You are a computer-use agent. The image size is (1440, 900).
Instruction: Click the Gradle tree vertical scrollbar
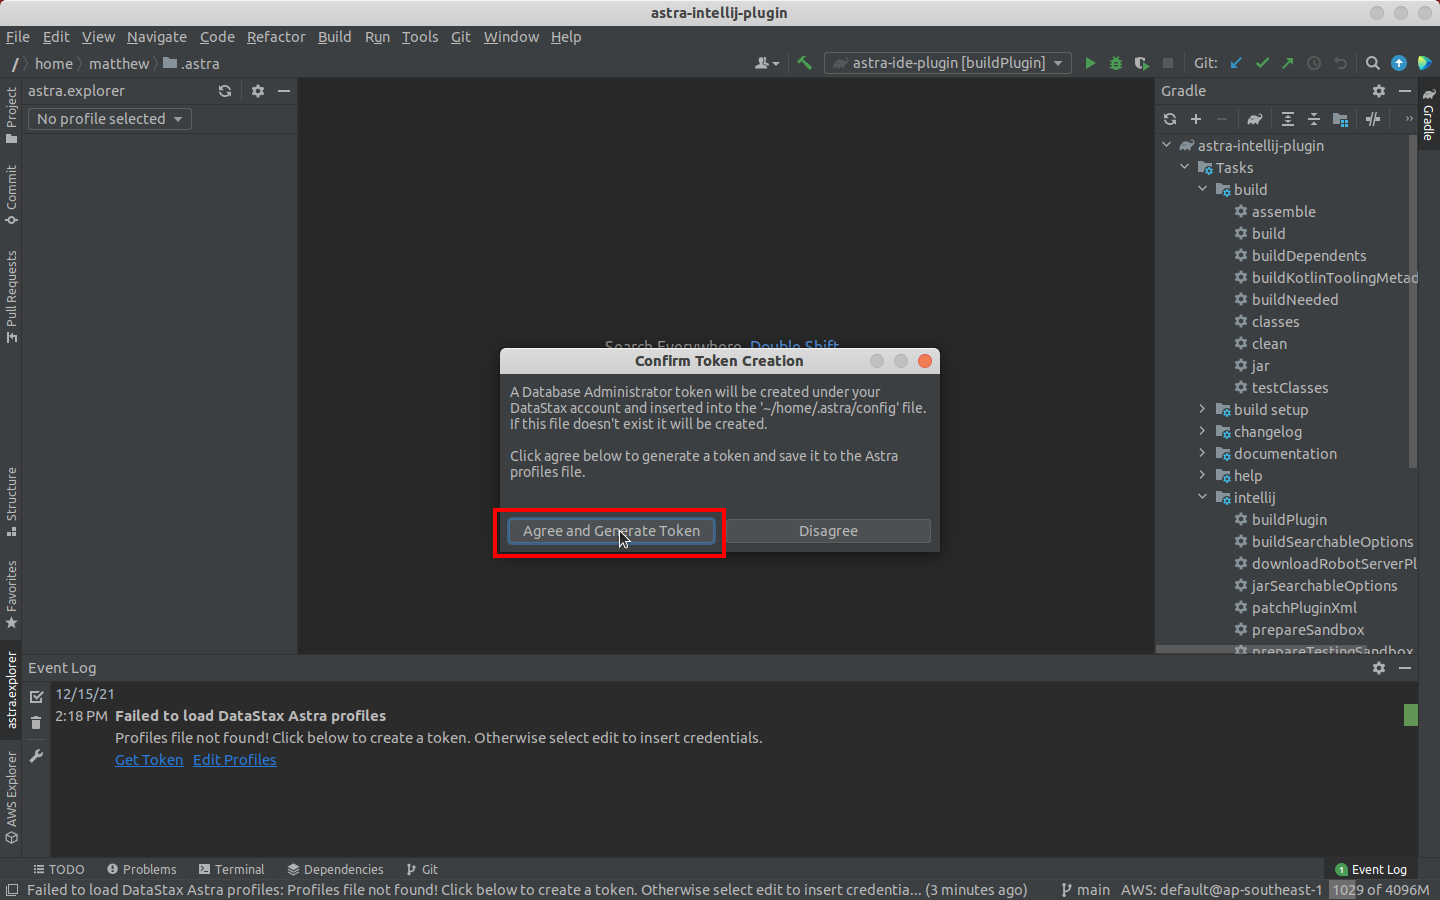click(x=1412, y=300)
